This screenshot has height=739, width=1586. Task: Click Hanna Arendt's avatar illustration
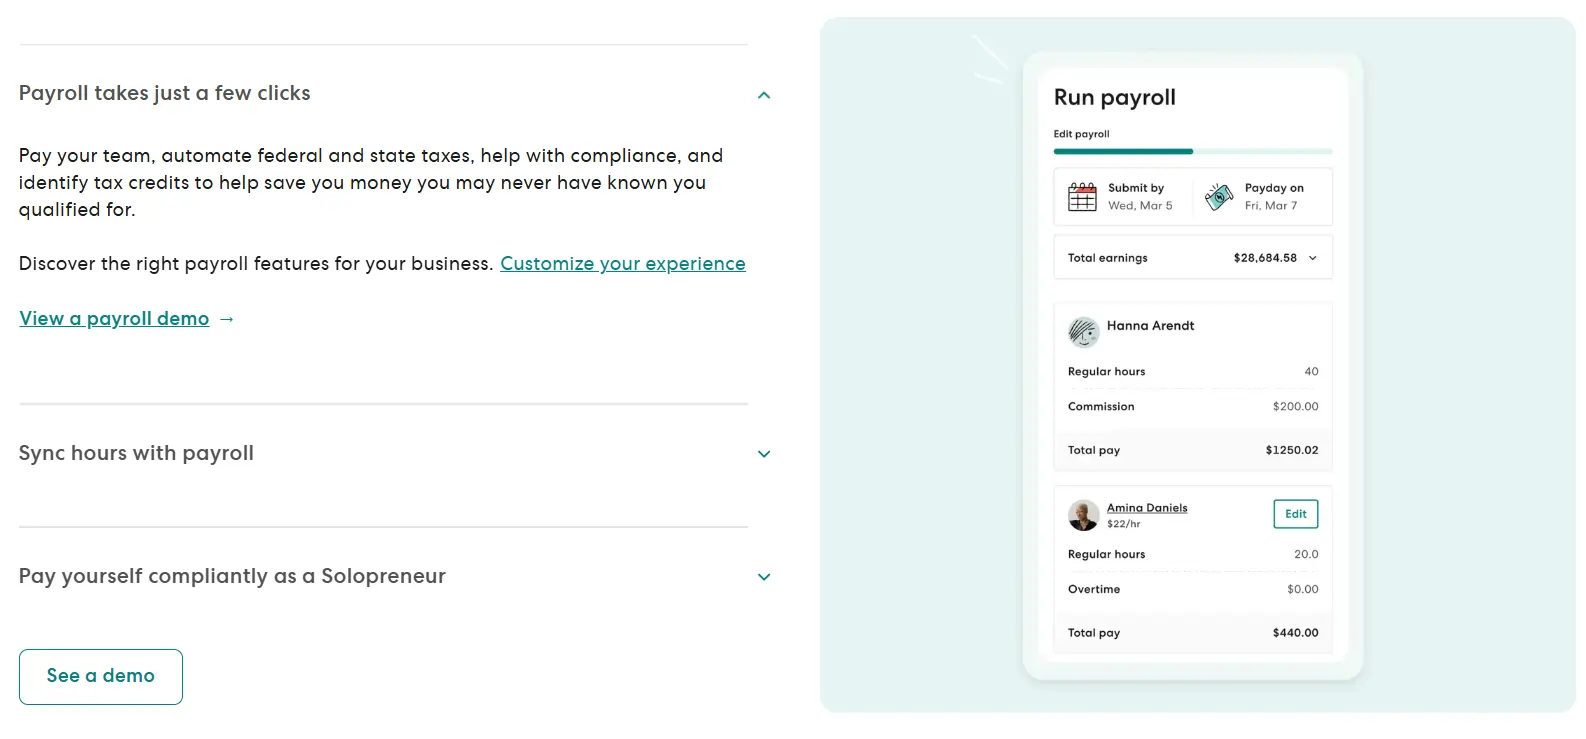click(1083, 332)
